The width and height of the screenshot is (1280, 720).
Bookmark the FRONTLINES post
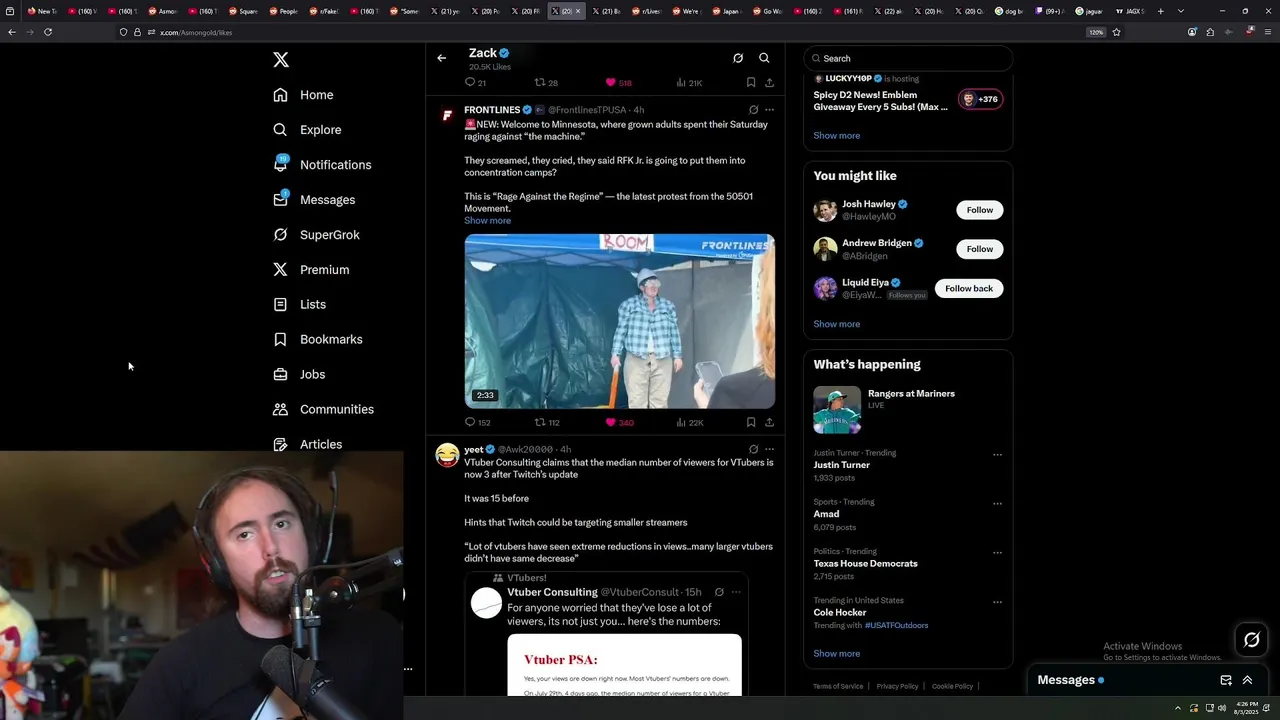751,422
